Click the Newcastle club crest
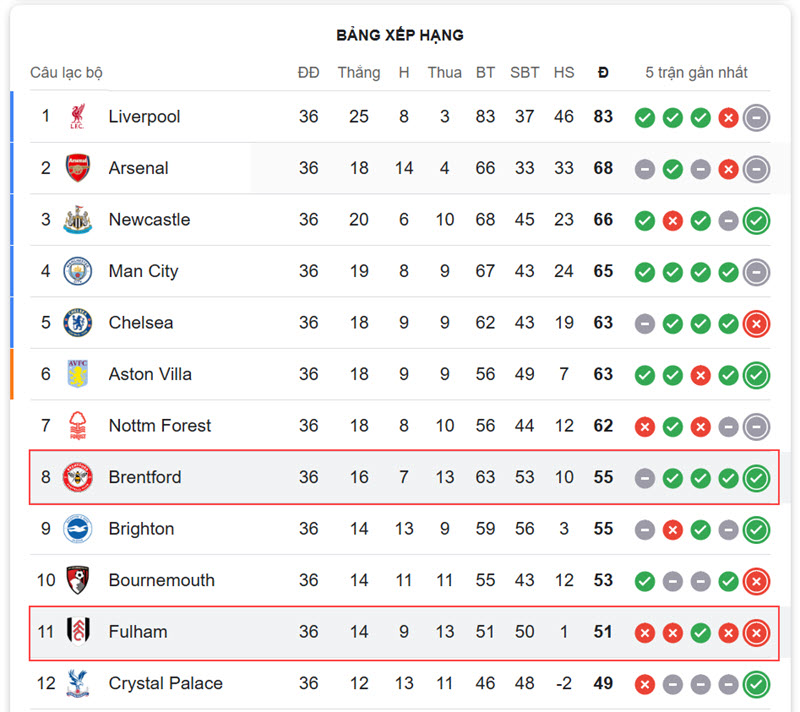Image resolution: width=800 pixels, height=712 pixels. tap(78, 220)
